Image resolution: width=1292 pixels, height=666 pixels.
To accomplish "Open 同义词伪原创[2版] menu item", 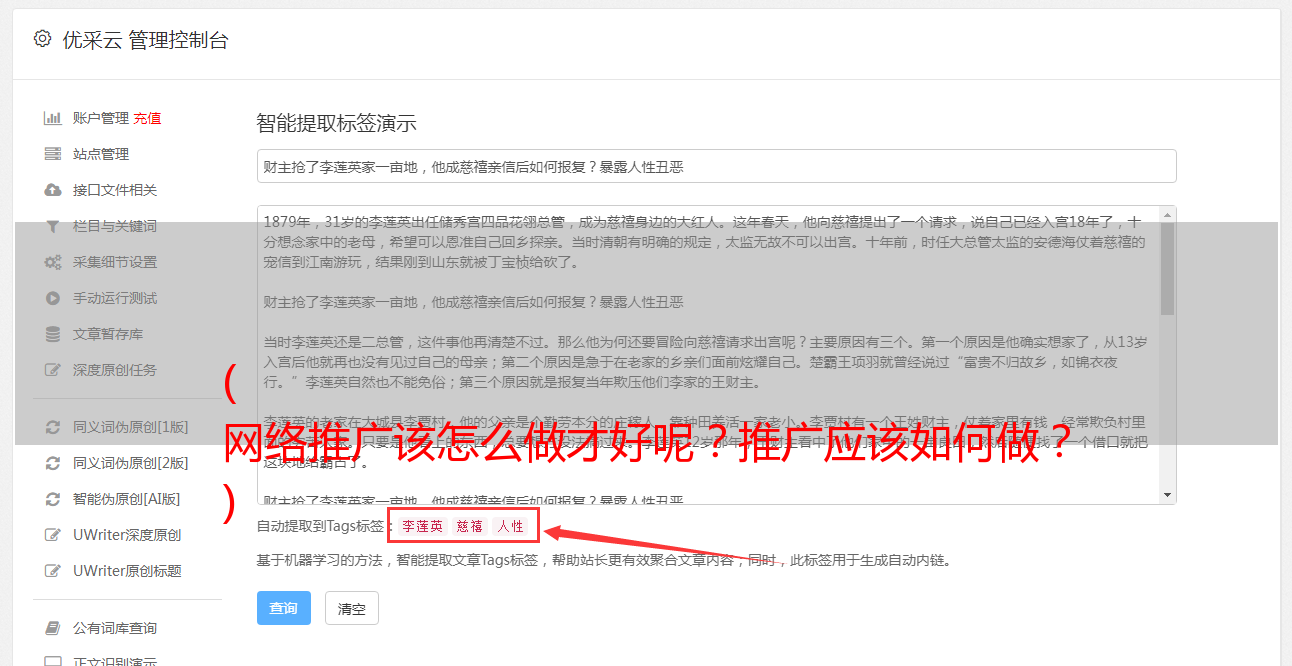I will click(130, 463).
